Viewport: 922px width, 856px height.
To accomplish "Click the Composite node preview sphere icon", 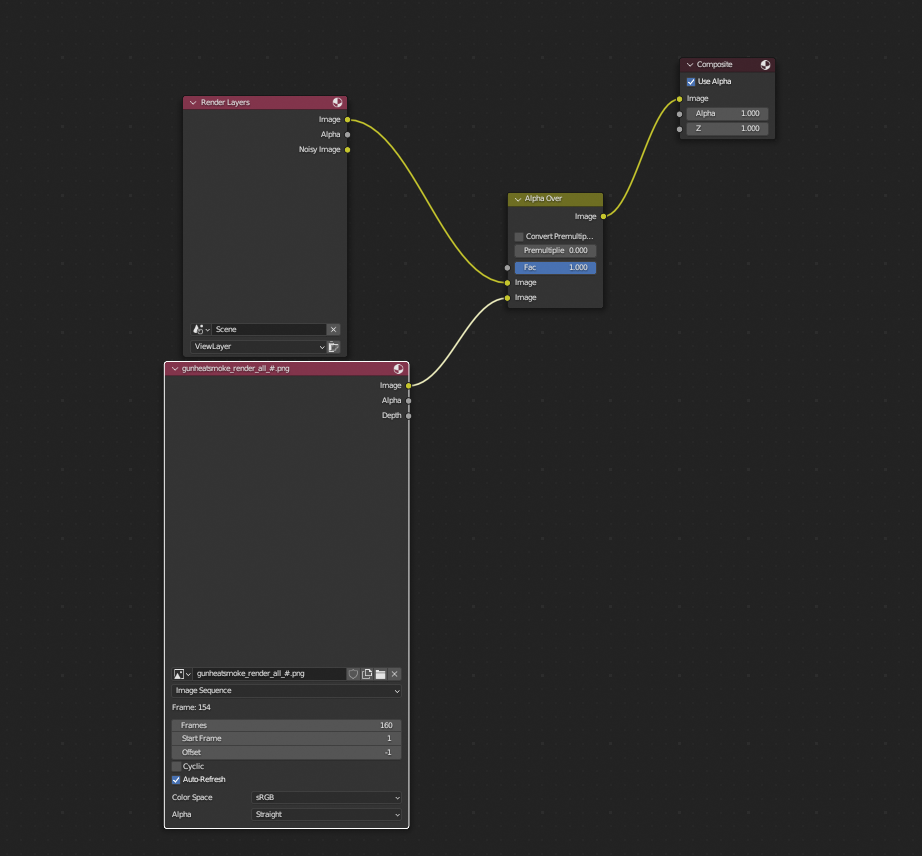I will tap(765, 65).
